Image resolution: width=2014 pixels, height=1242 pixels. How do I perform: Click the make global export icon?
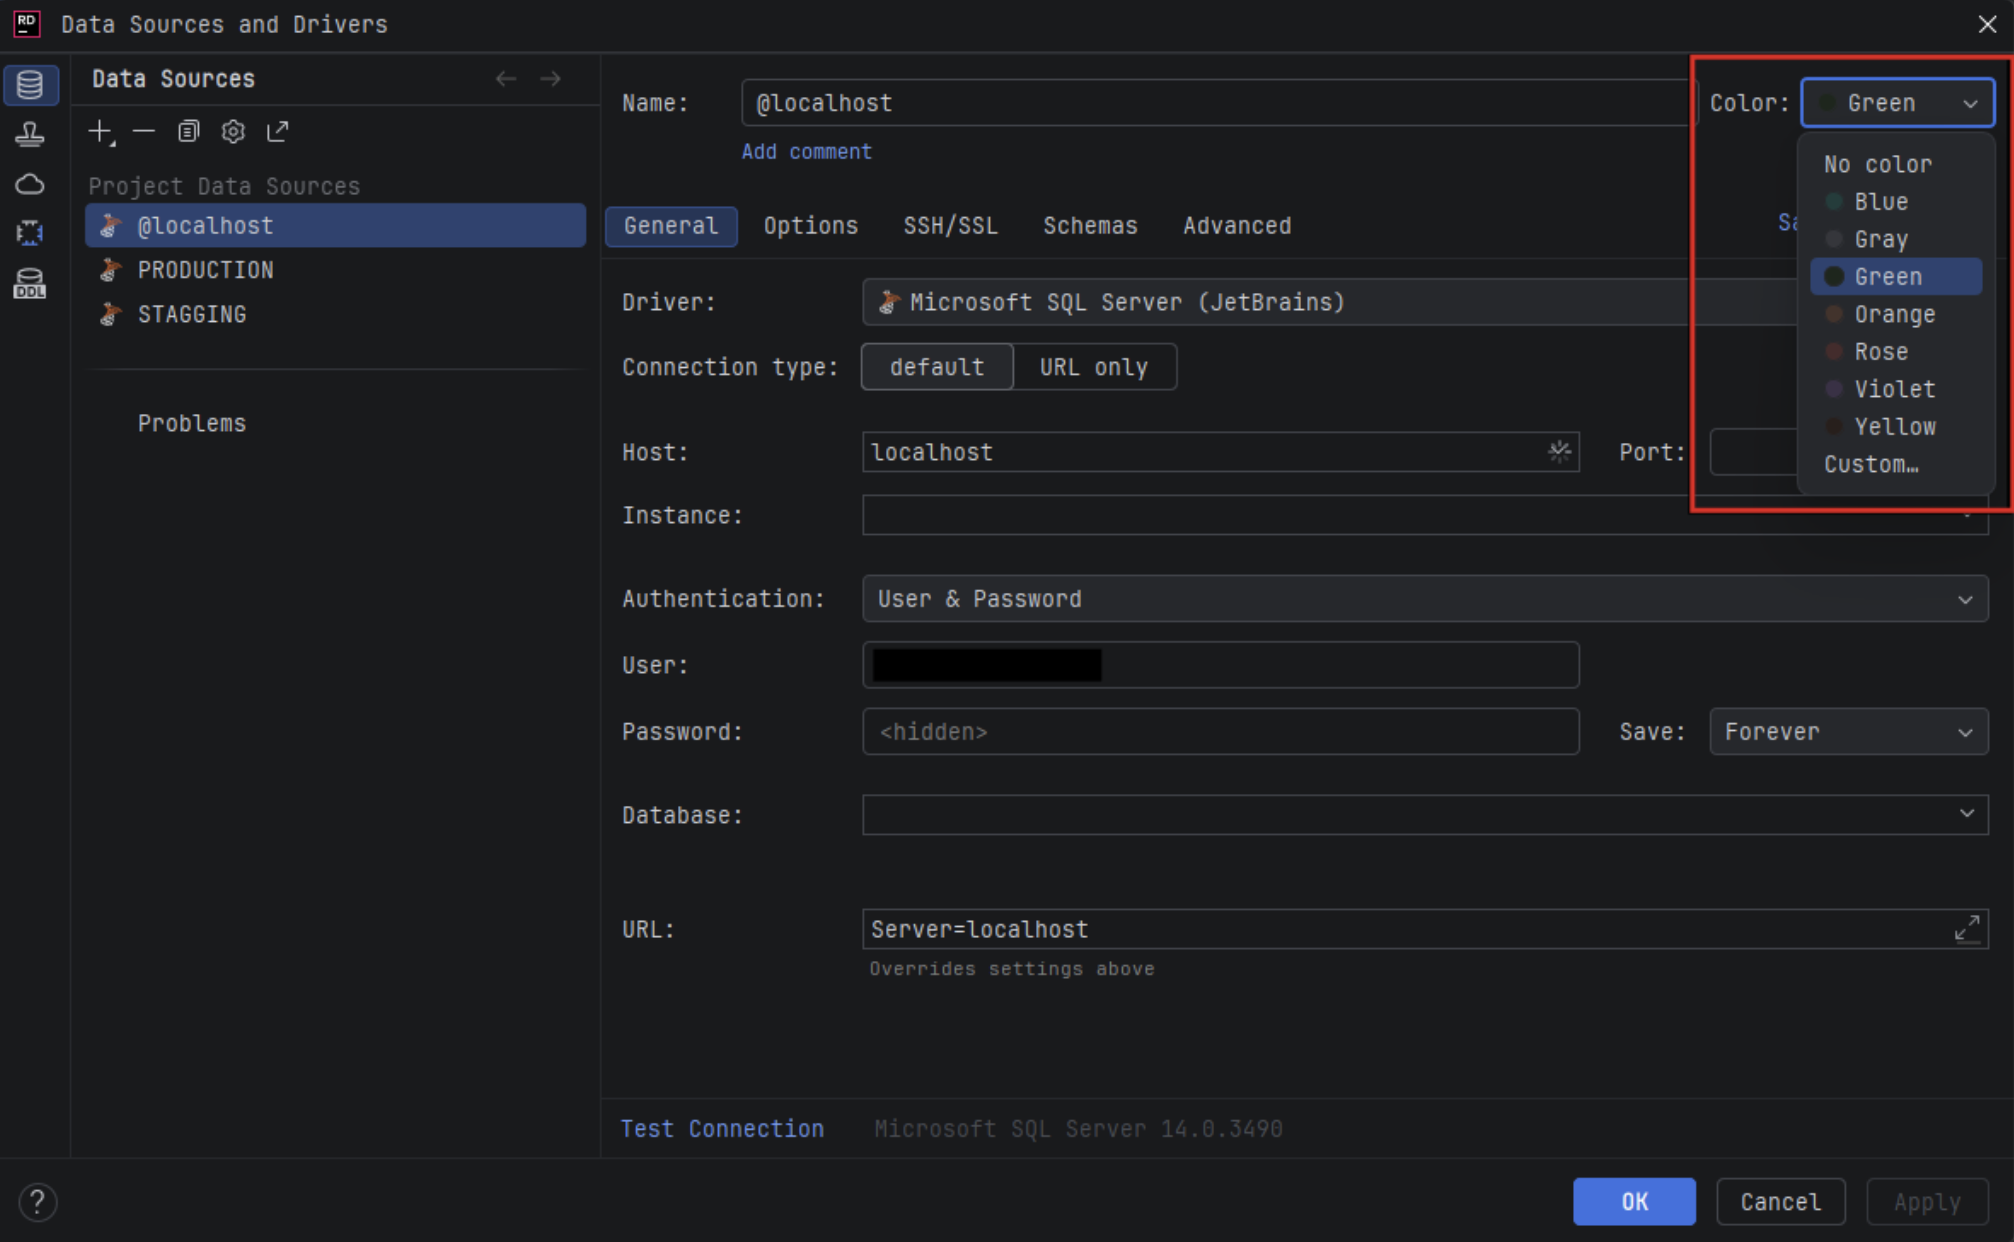pos(278,131)
